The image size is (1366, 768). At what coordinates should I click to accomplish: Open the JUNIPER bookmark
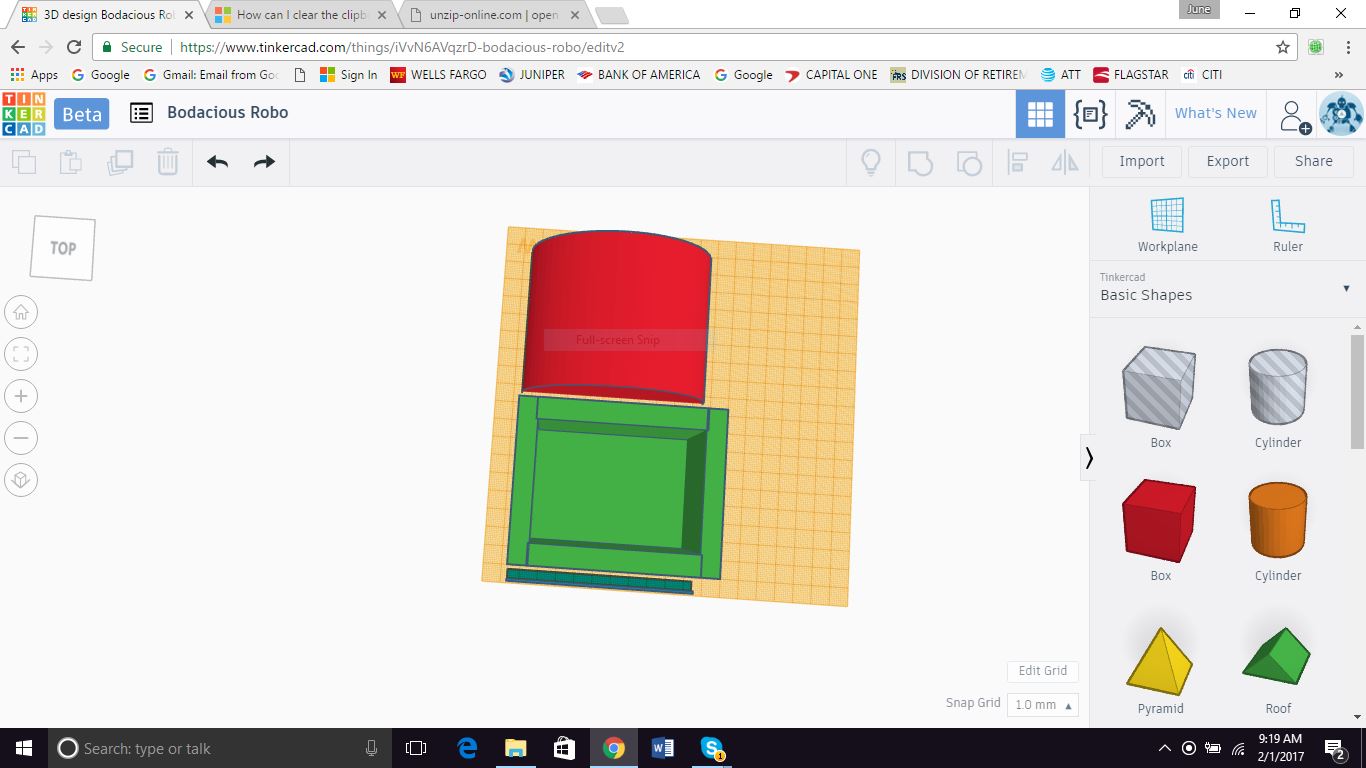point(531,75)
